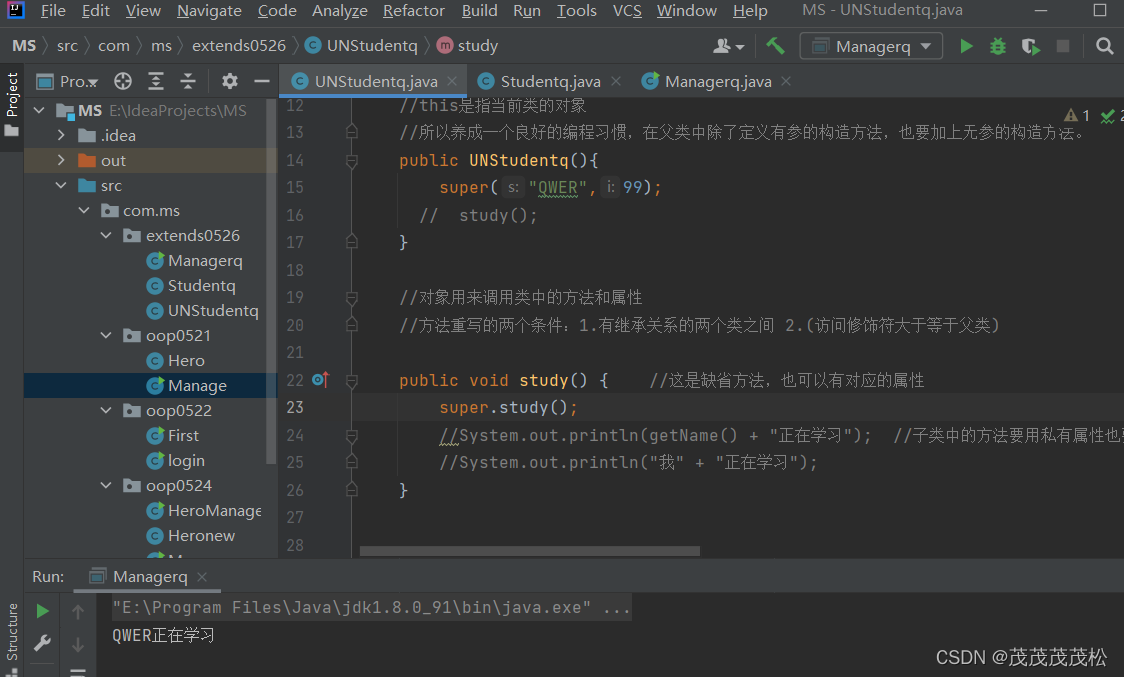Click the editor horizontal scrollbar
Image resolution: width=1124 pixels, height=677 pixels.
point(530,551)
